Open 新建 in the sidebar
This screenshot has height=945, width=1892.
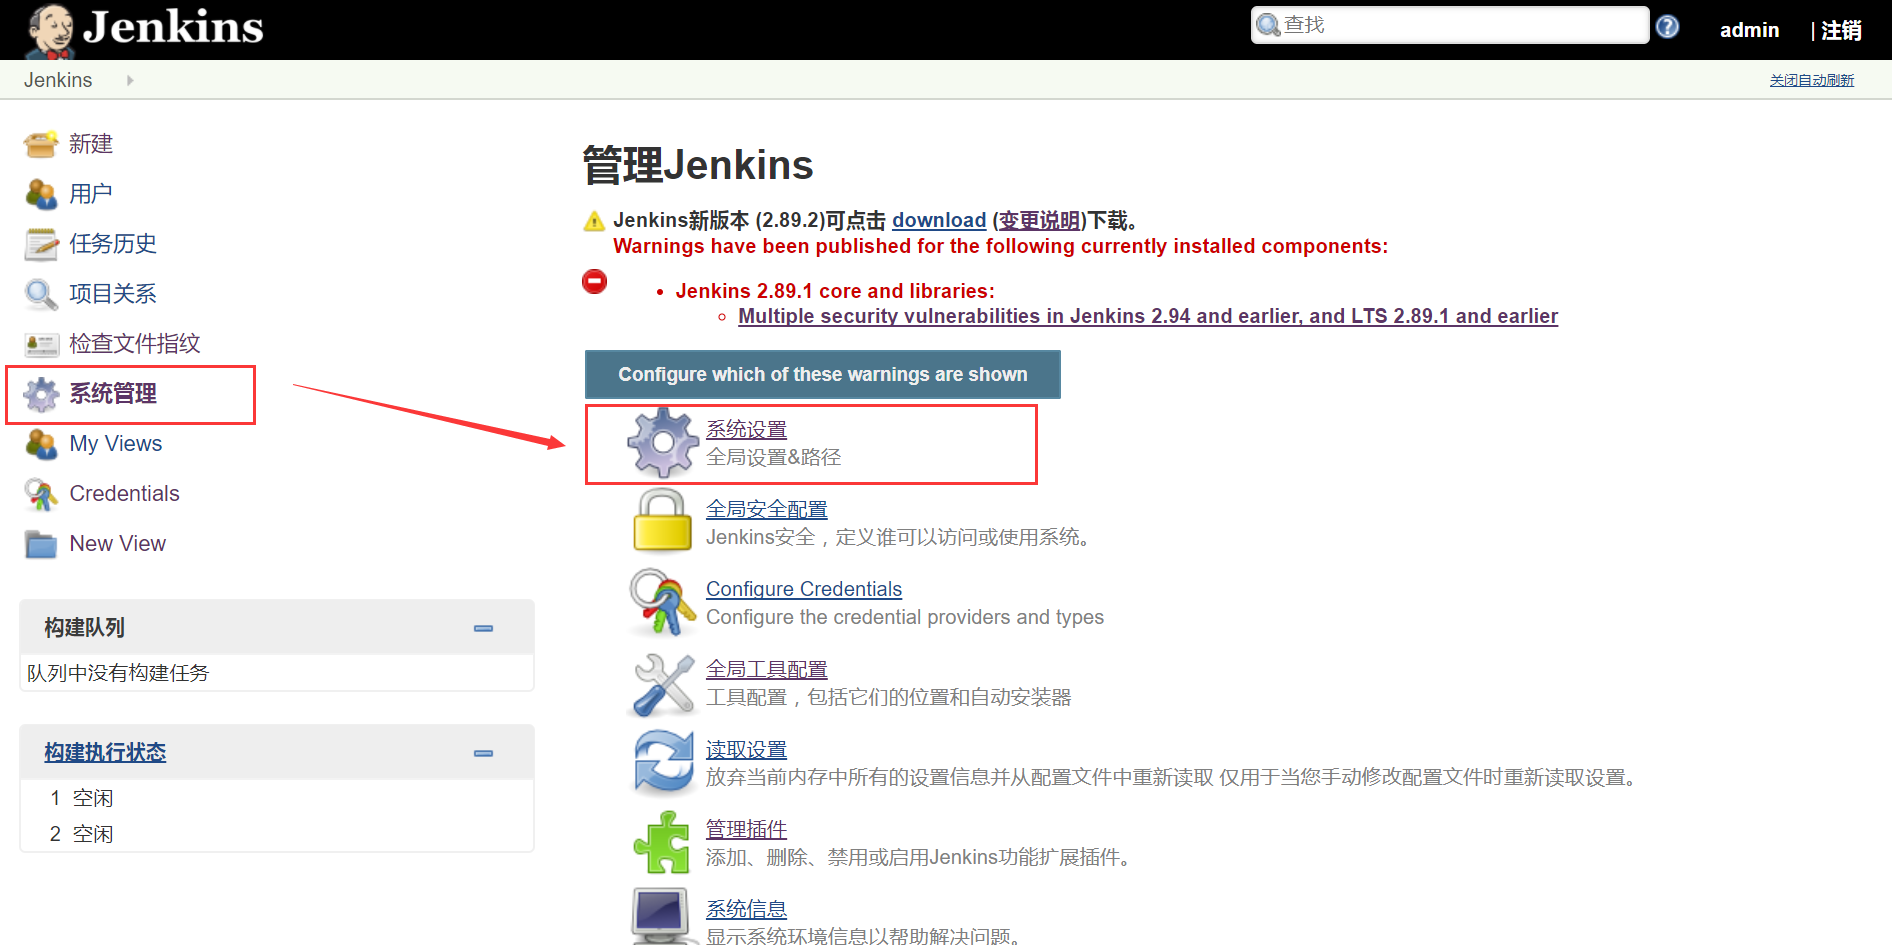[x=91, y=144]
